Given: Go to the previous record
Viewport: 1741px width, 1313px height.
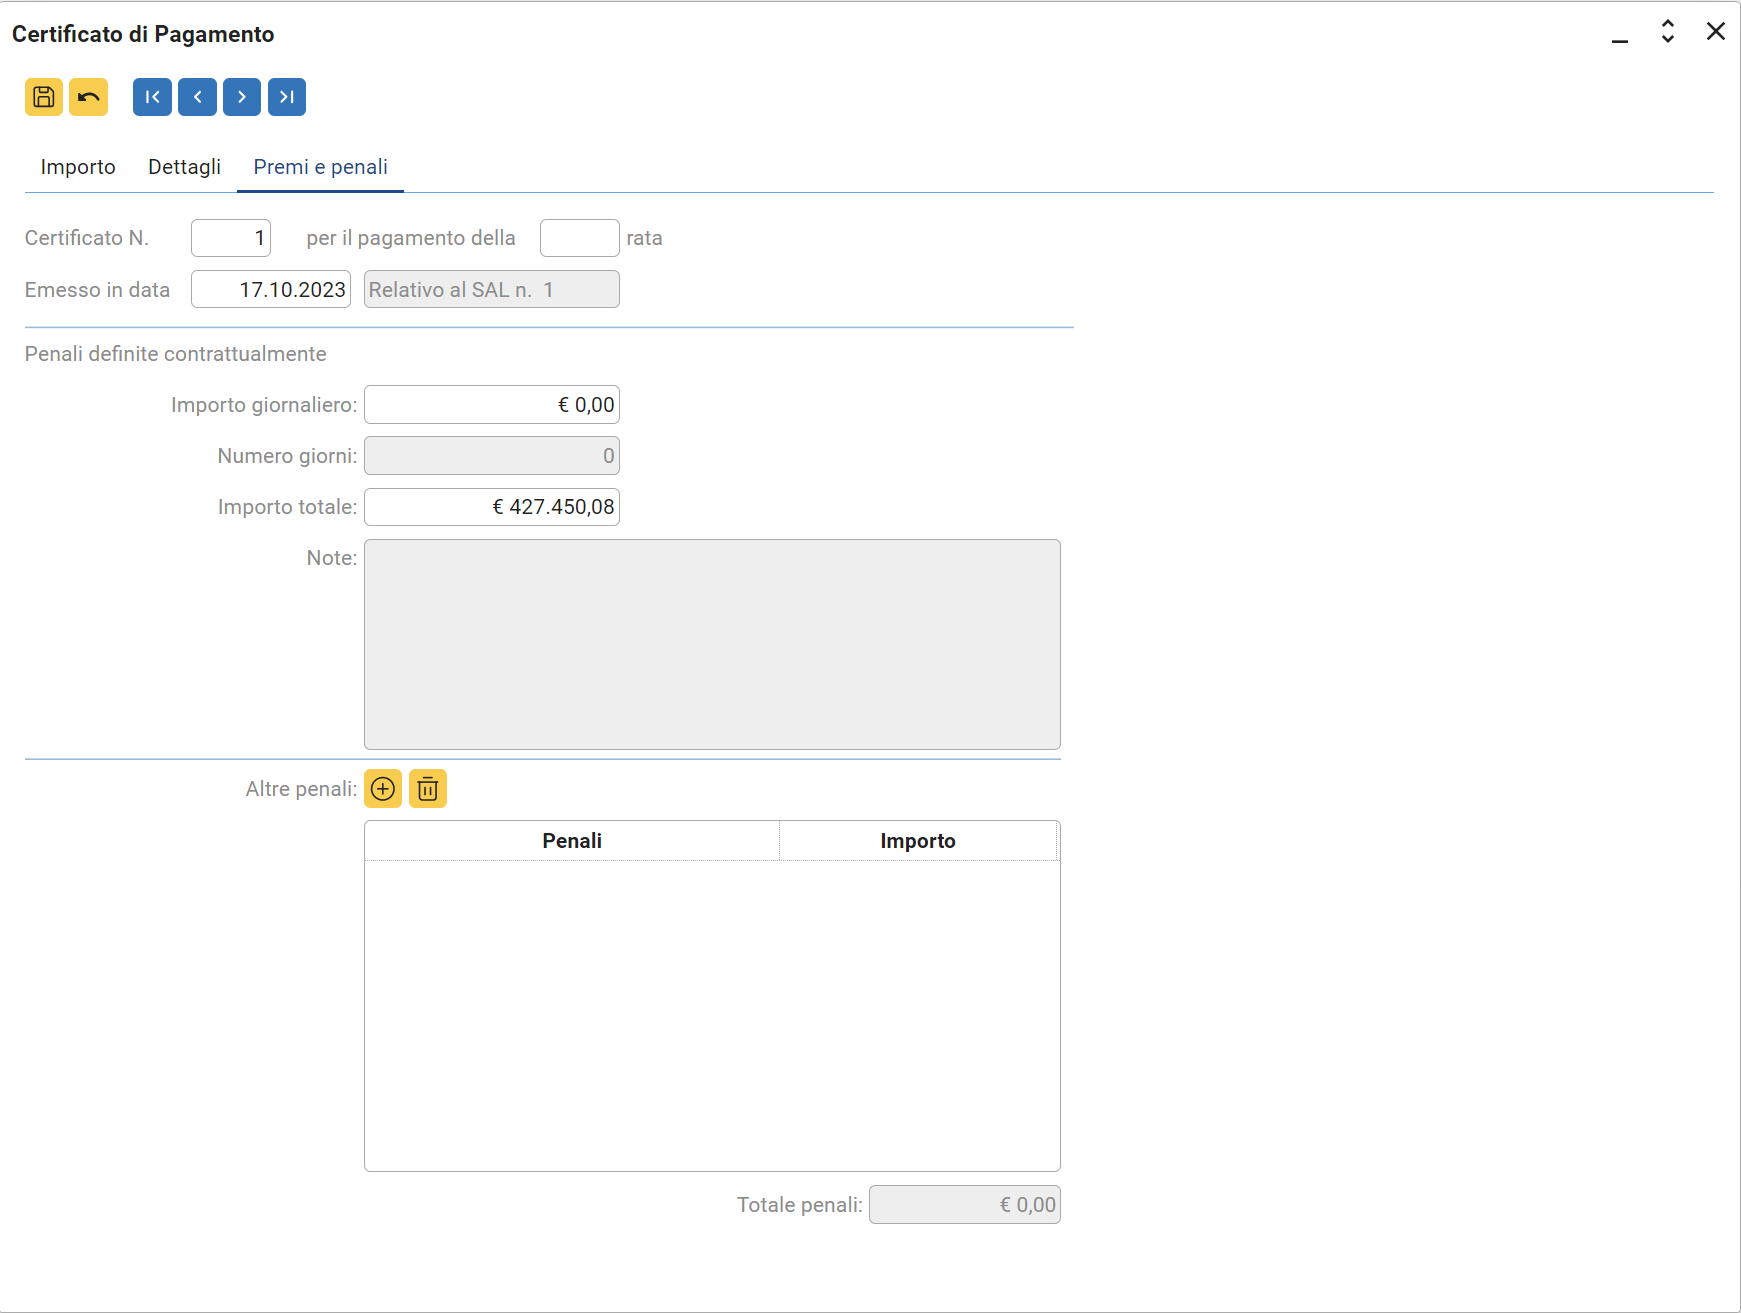Looking at the screenshot, I should pos(197,97).
